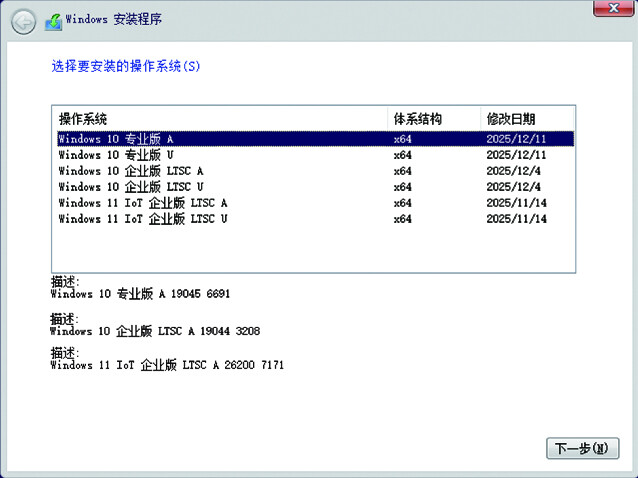Viewport: 638px width, 478px height.
Task: Click description text ending in 19045 6691
Action: tap(145, 294)
